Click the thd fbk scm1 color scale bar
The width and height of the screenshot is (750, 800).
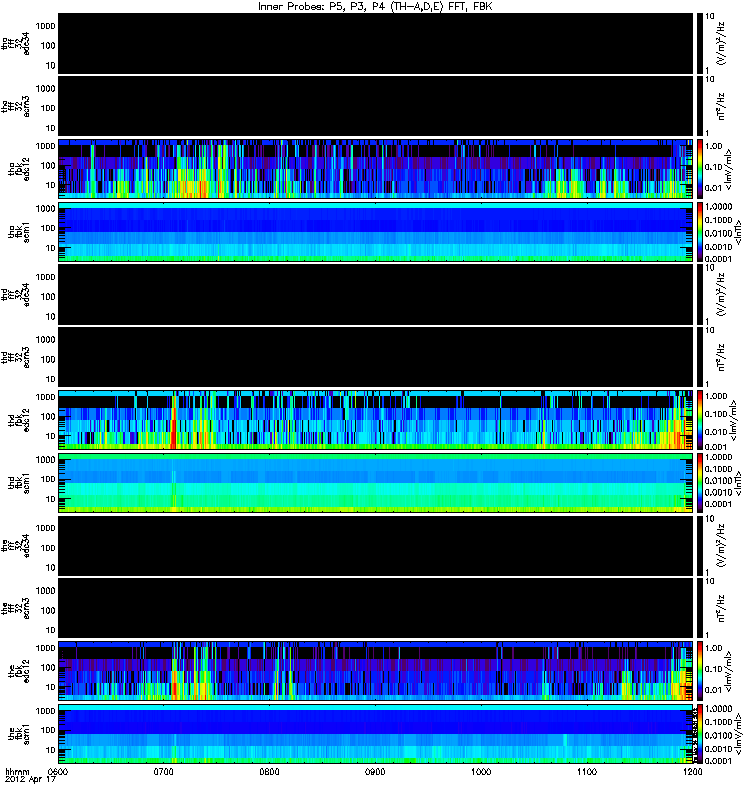pyautogui.click(x=699, y=483)
